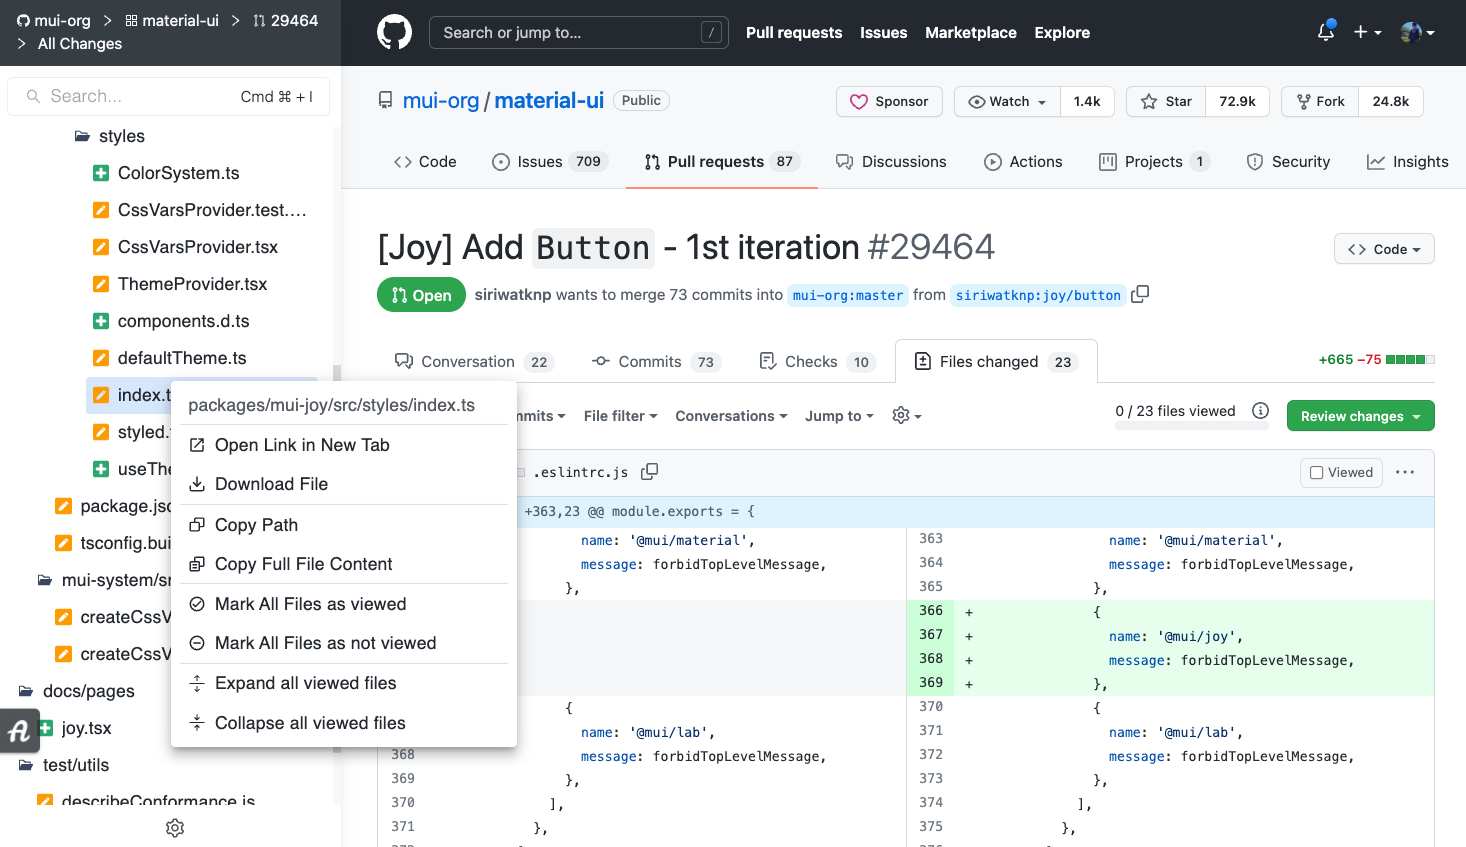The height and width of the screenshot is (847, 1466).
Task: Expand Conversations dropdown
Action: 731,416
